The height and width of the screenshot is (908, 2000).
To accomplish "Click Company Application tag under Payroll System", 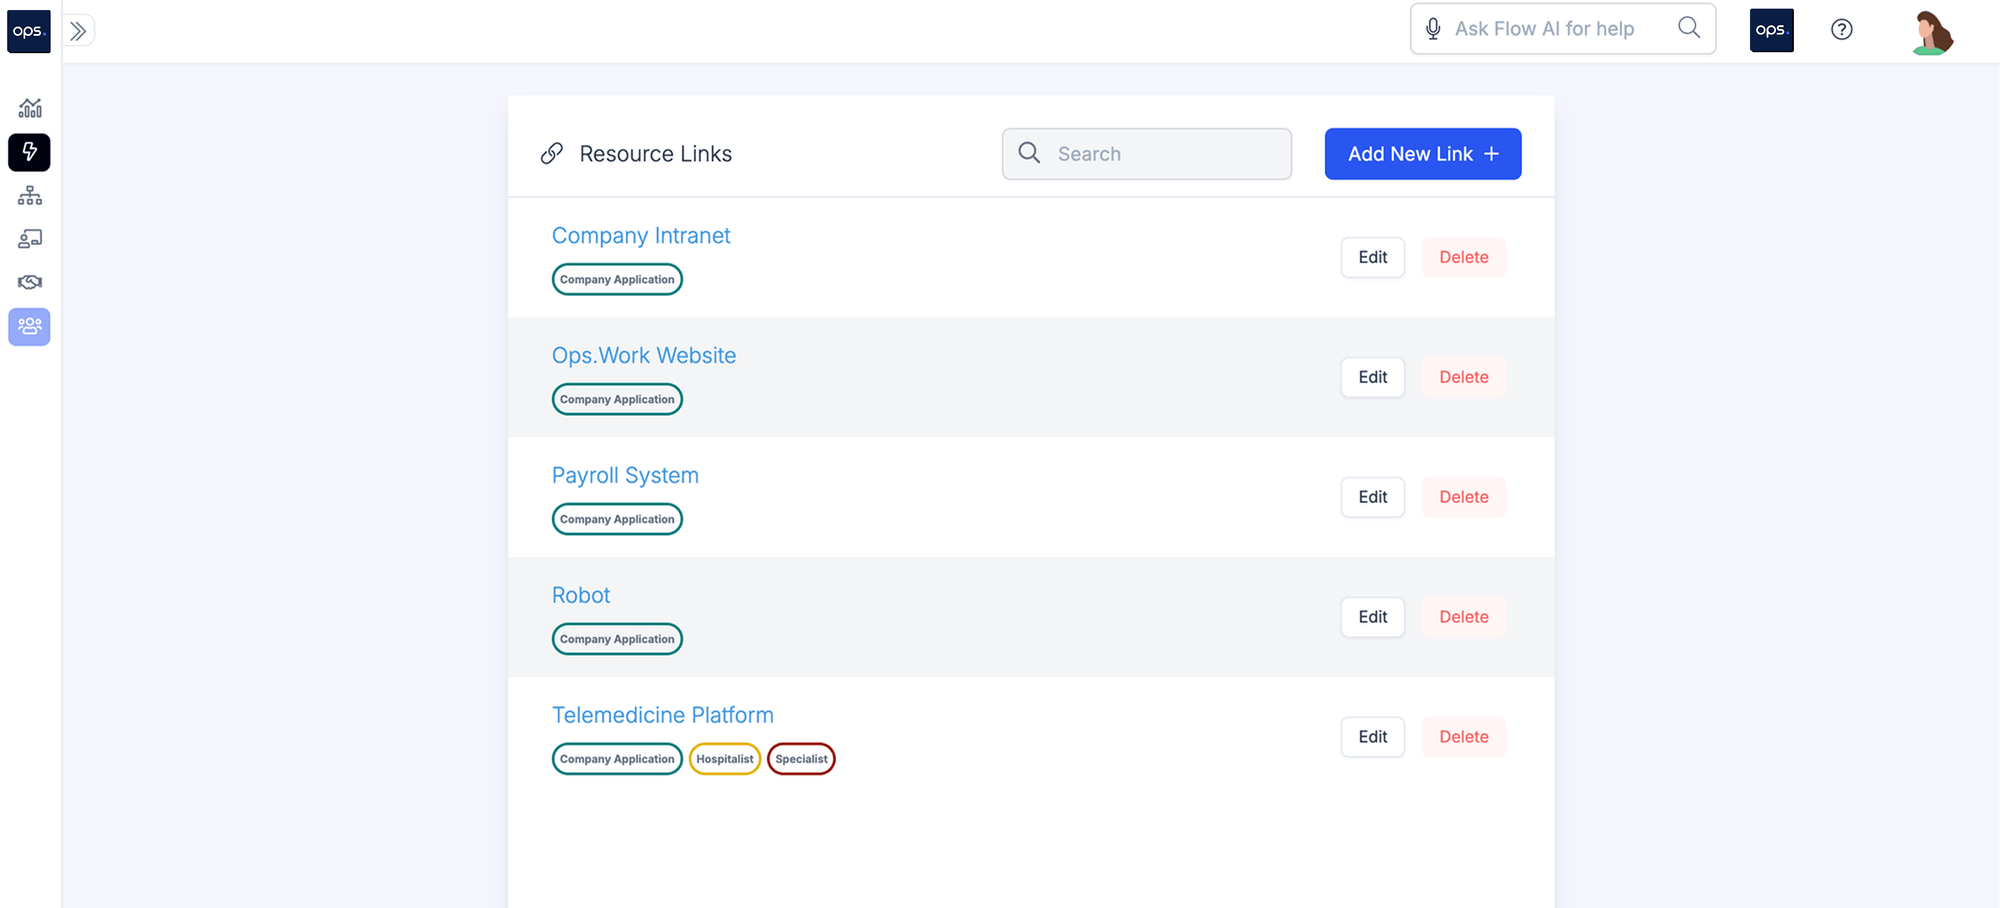I will coord(617,519).
